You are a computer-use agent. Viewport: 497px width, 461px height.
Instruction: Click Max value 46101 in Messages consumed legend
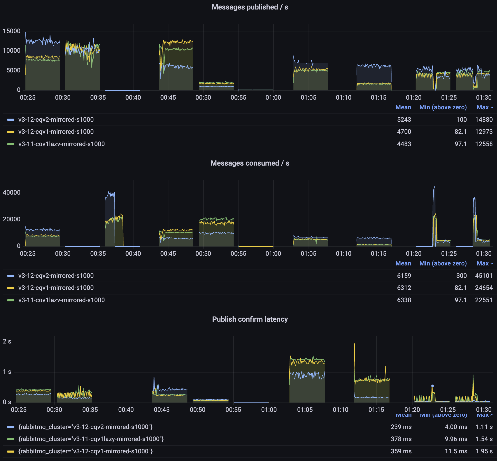coord(484,276)
